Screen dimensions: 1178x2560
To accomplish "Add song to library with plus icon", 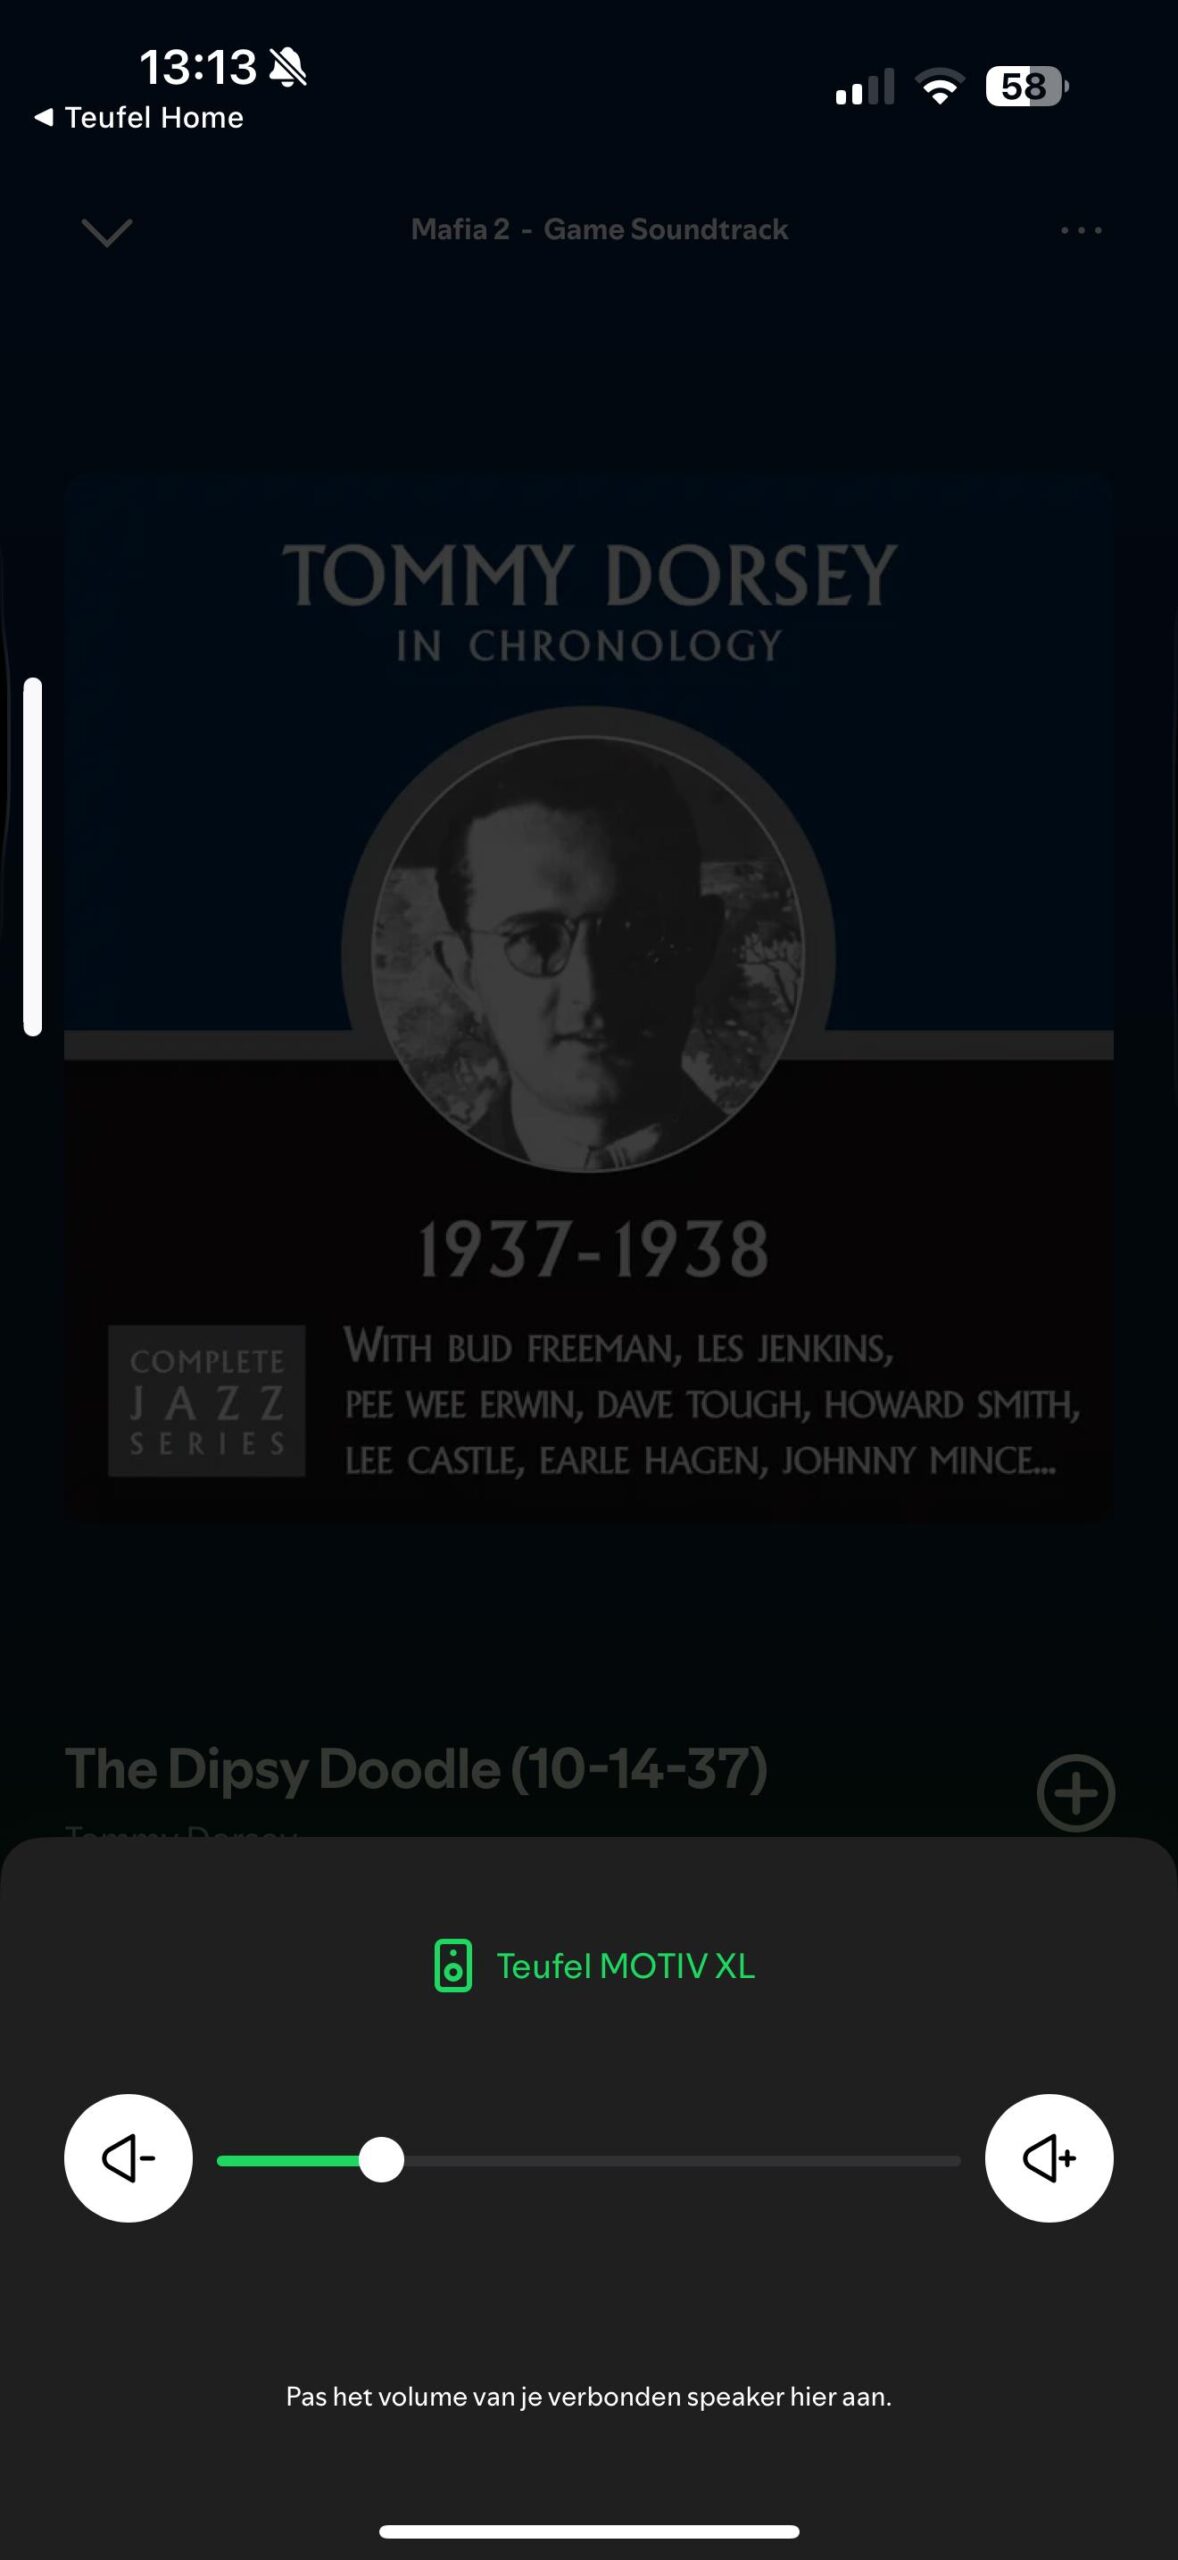I will point(1076,1793).
